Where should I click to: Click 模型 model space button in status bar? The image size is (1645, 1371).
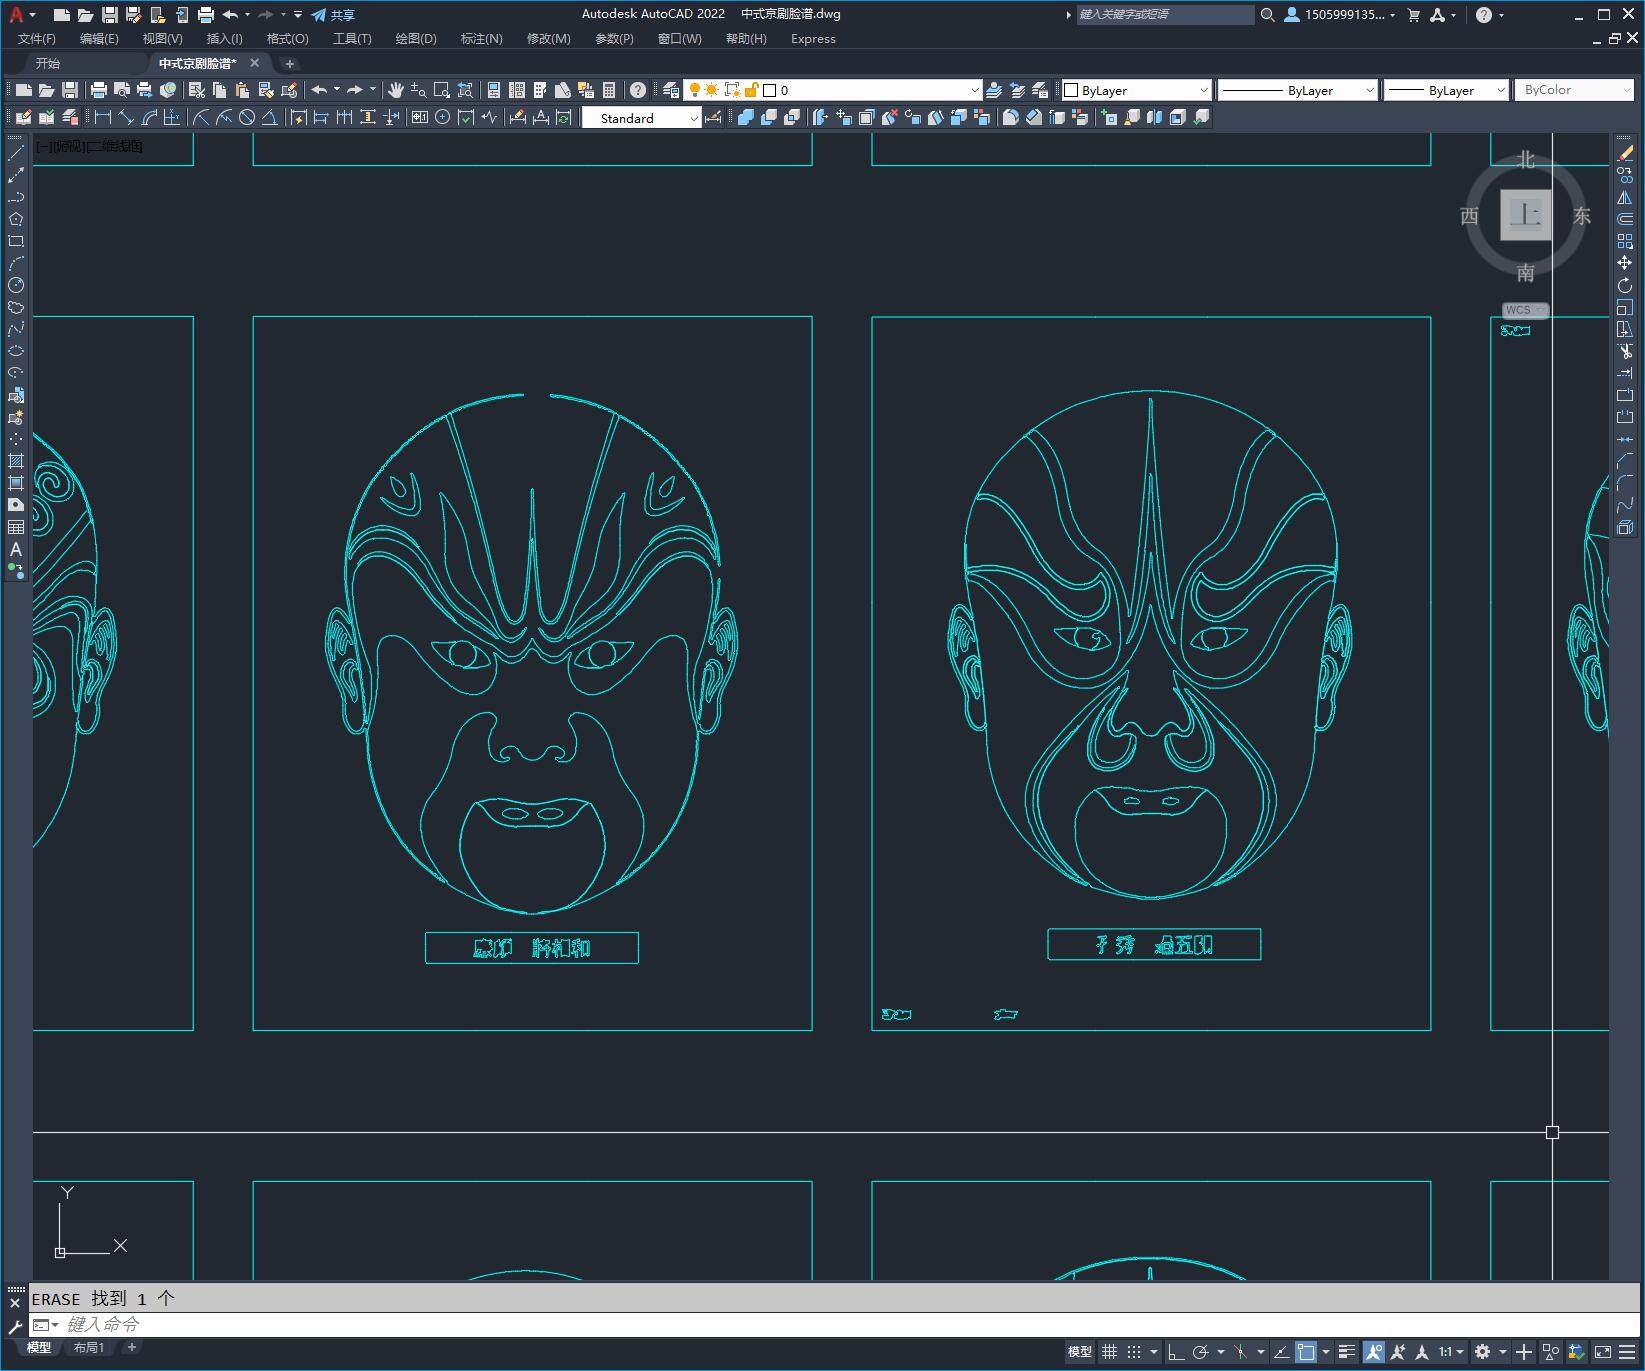(1080, 1352)
